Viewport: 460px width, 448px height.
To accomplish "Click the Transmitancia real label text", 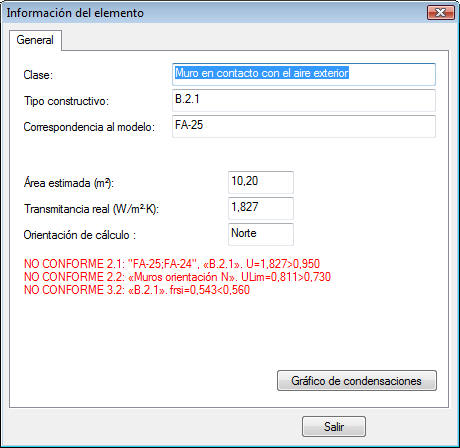I will [x=91, y=209].
